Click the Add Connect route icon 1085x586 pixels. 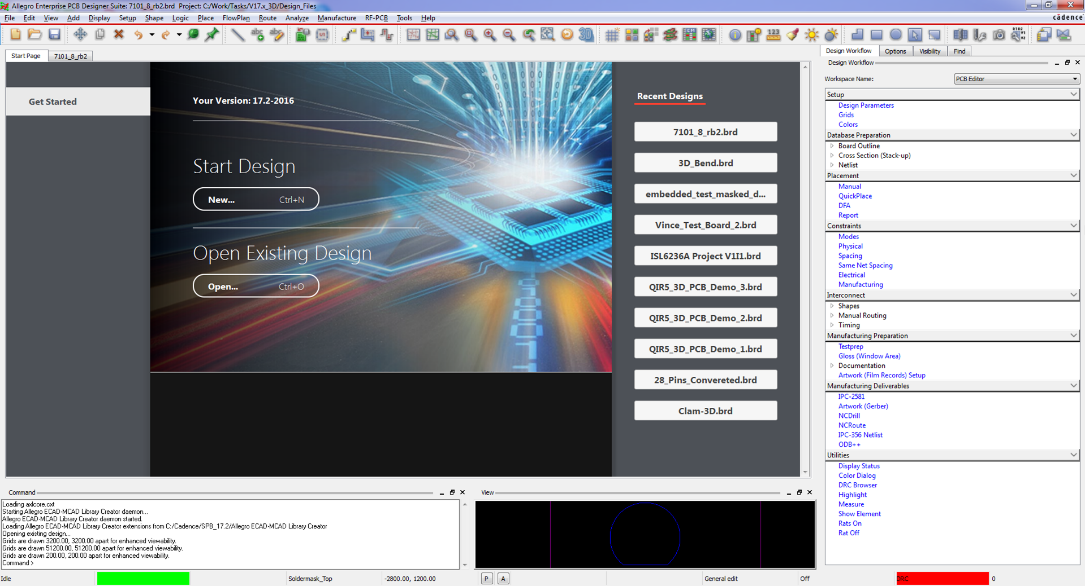coord(348,35)
